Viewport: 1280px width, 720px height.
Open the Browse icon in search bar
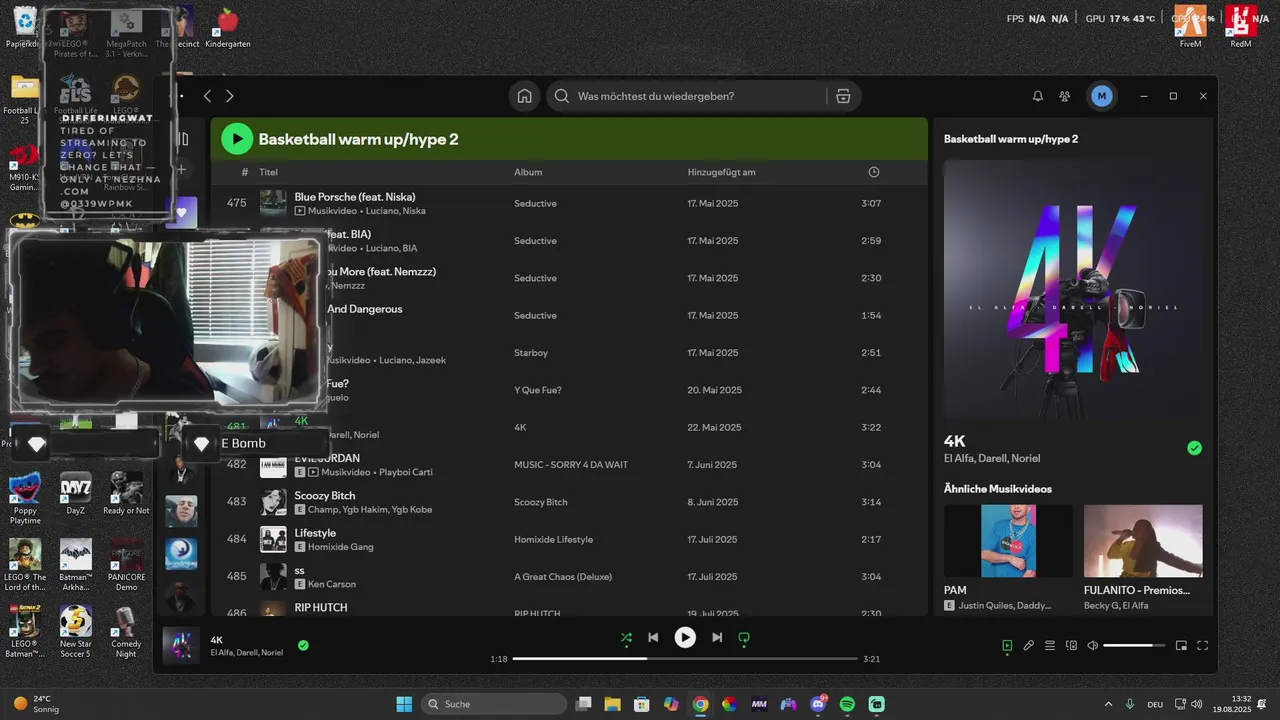pos(843,96)
